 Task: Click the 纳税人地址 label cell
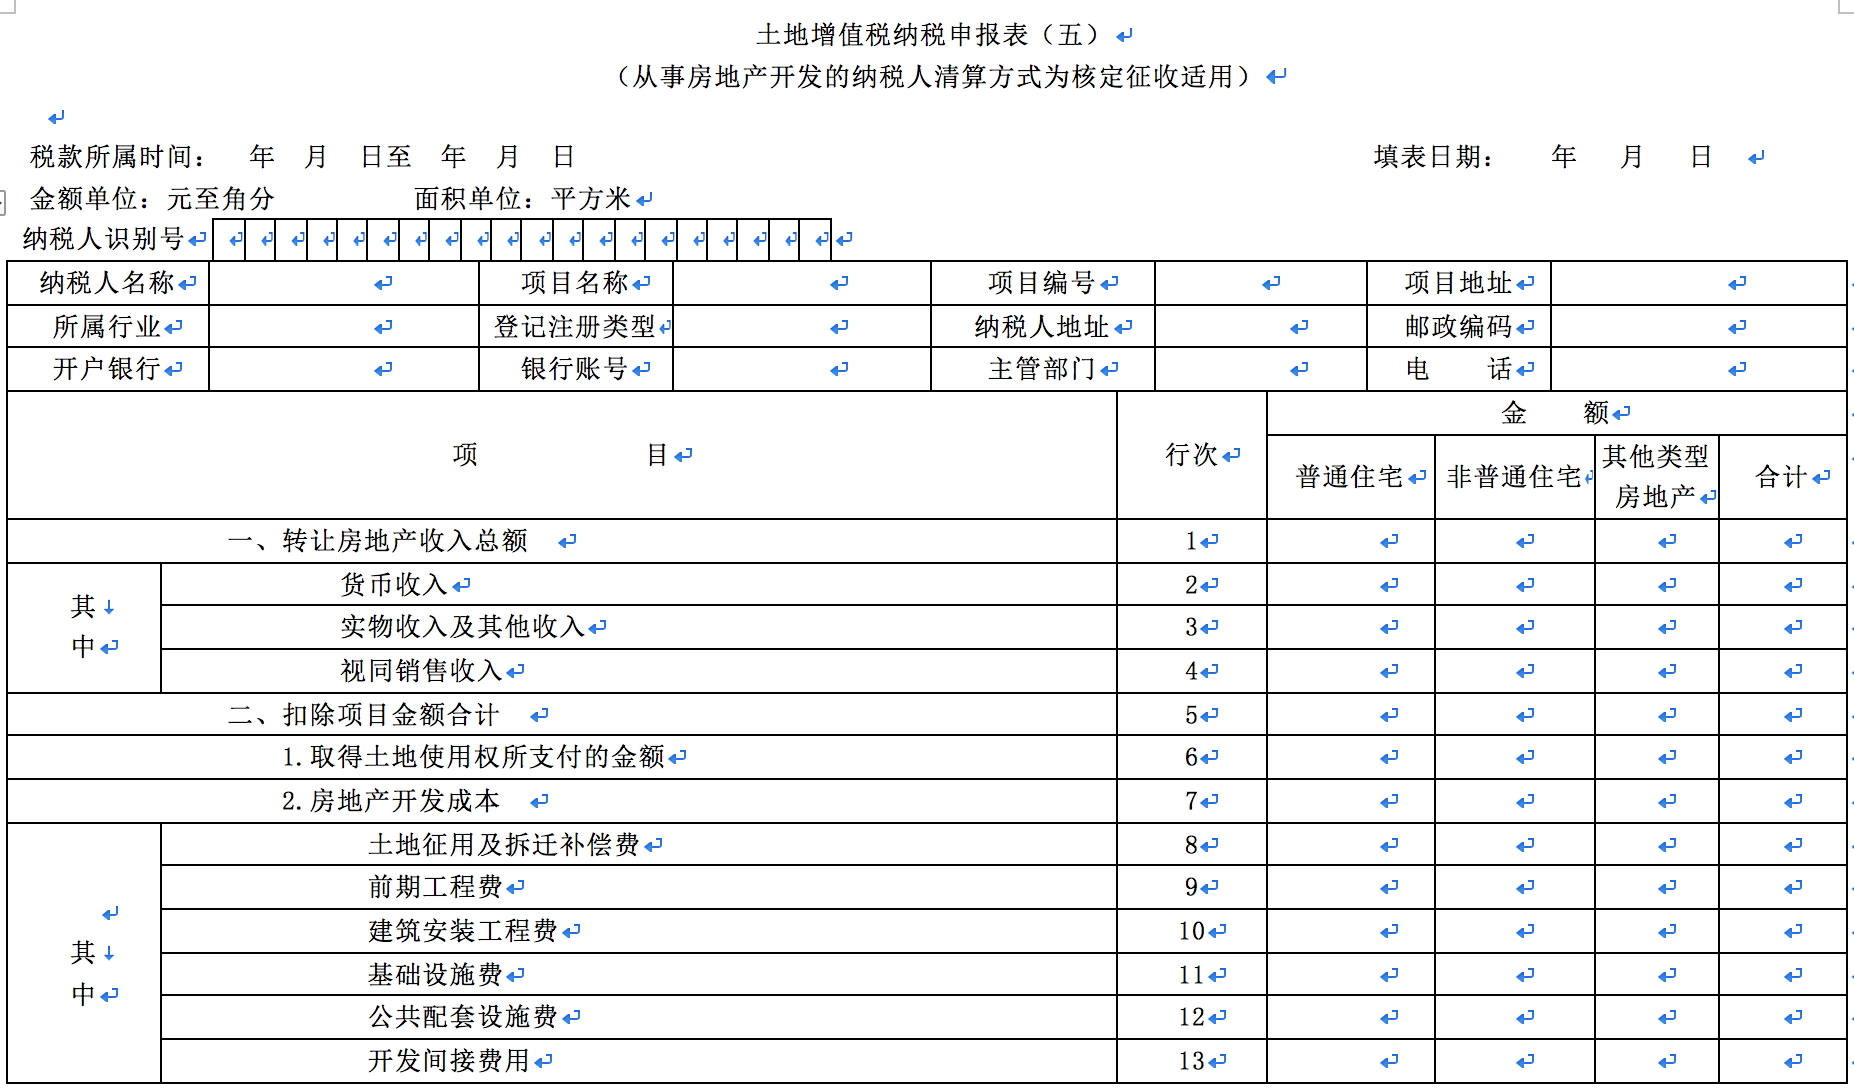(1043, 327)
